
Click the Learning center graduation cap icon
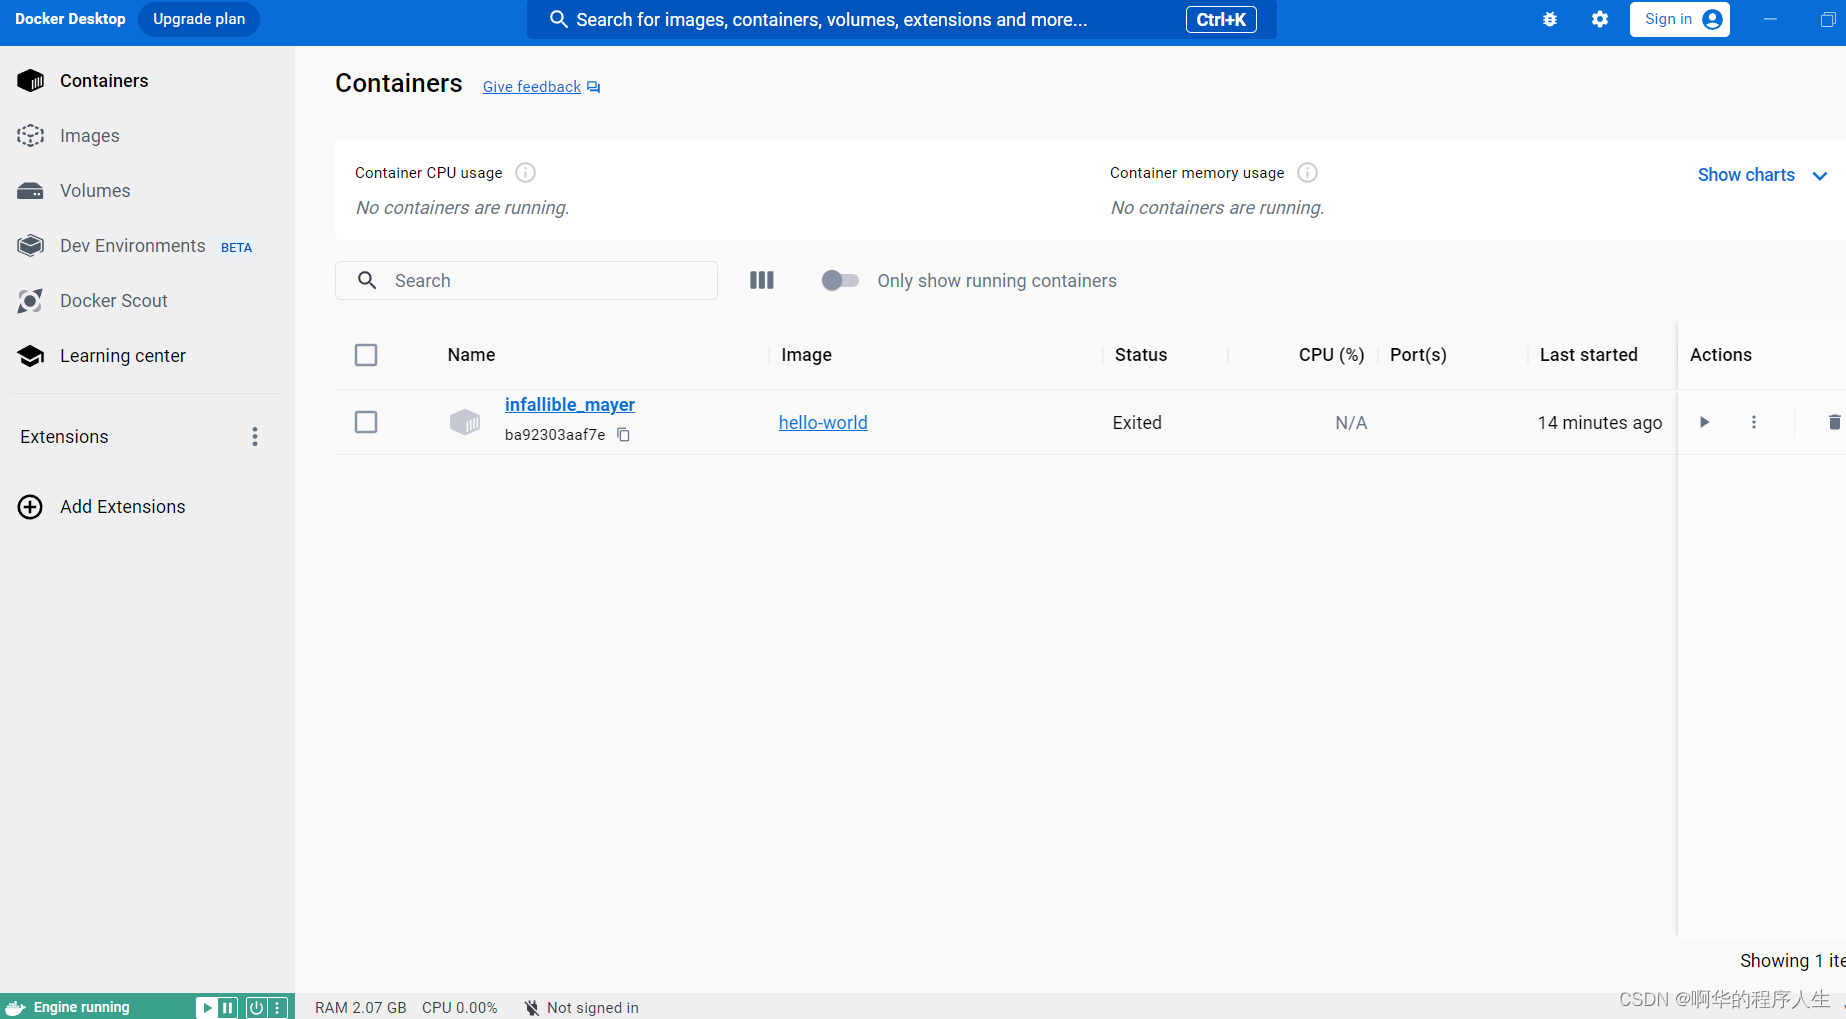[31, 356]
